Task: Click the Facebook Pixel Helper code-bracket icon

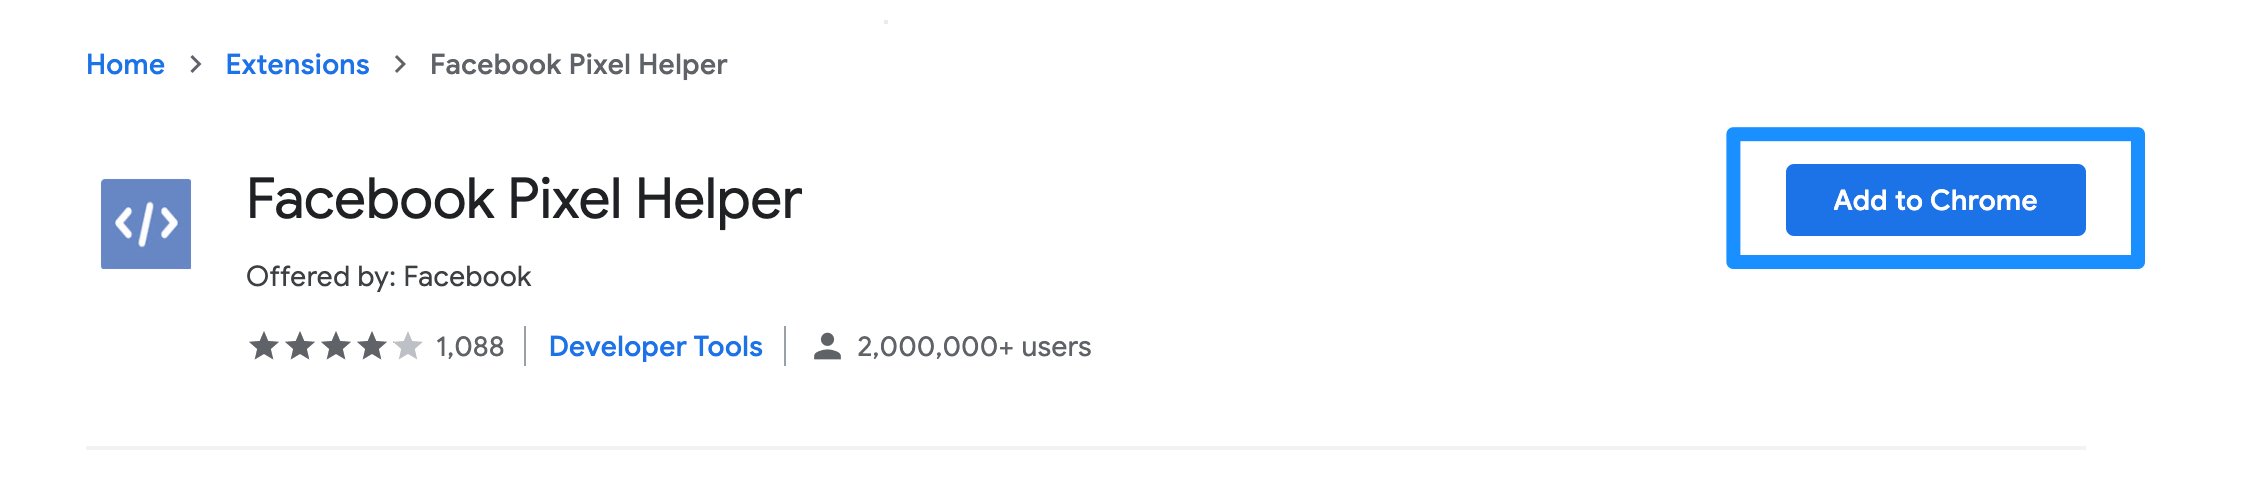Action: pyautogui.click(x=146, y=224)
